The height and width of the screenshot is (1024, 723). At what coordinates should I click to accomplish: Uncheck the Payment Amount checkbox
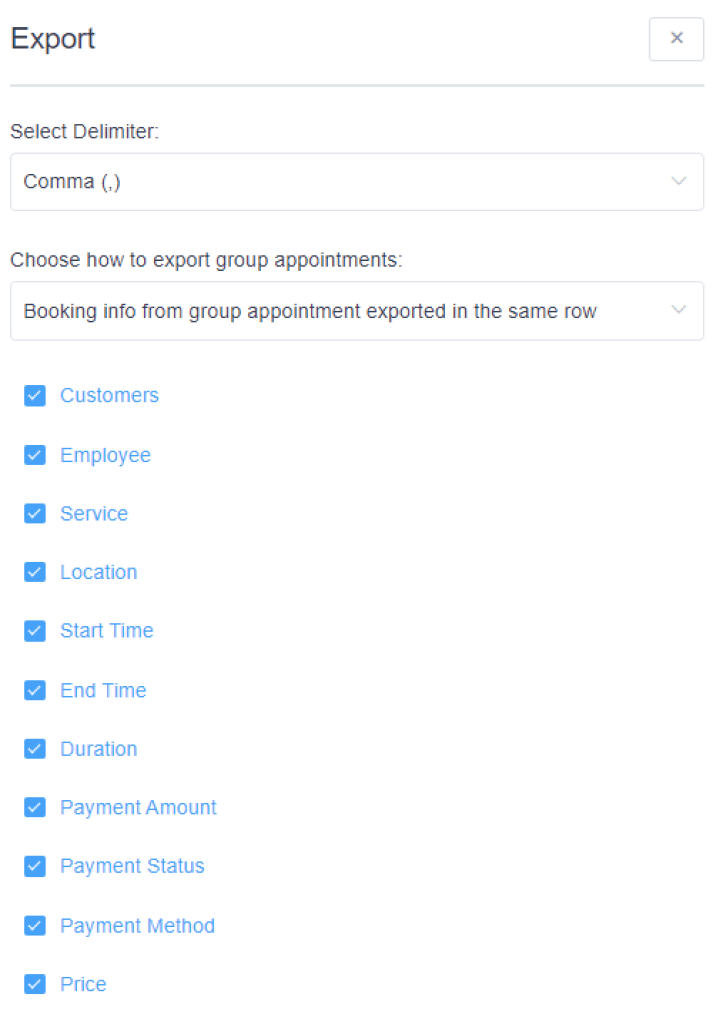(35, 807)
